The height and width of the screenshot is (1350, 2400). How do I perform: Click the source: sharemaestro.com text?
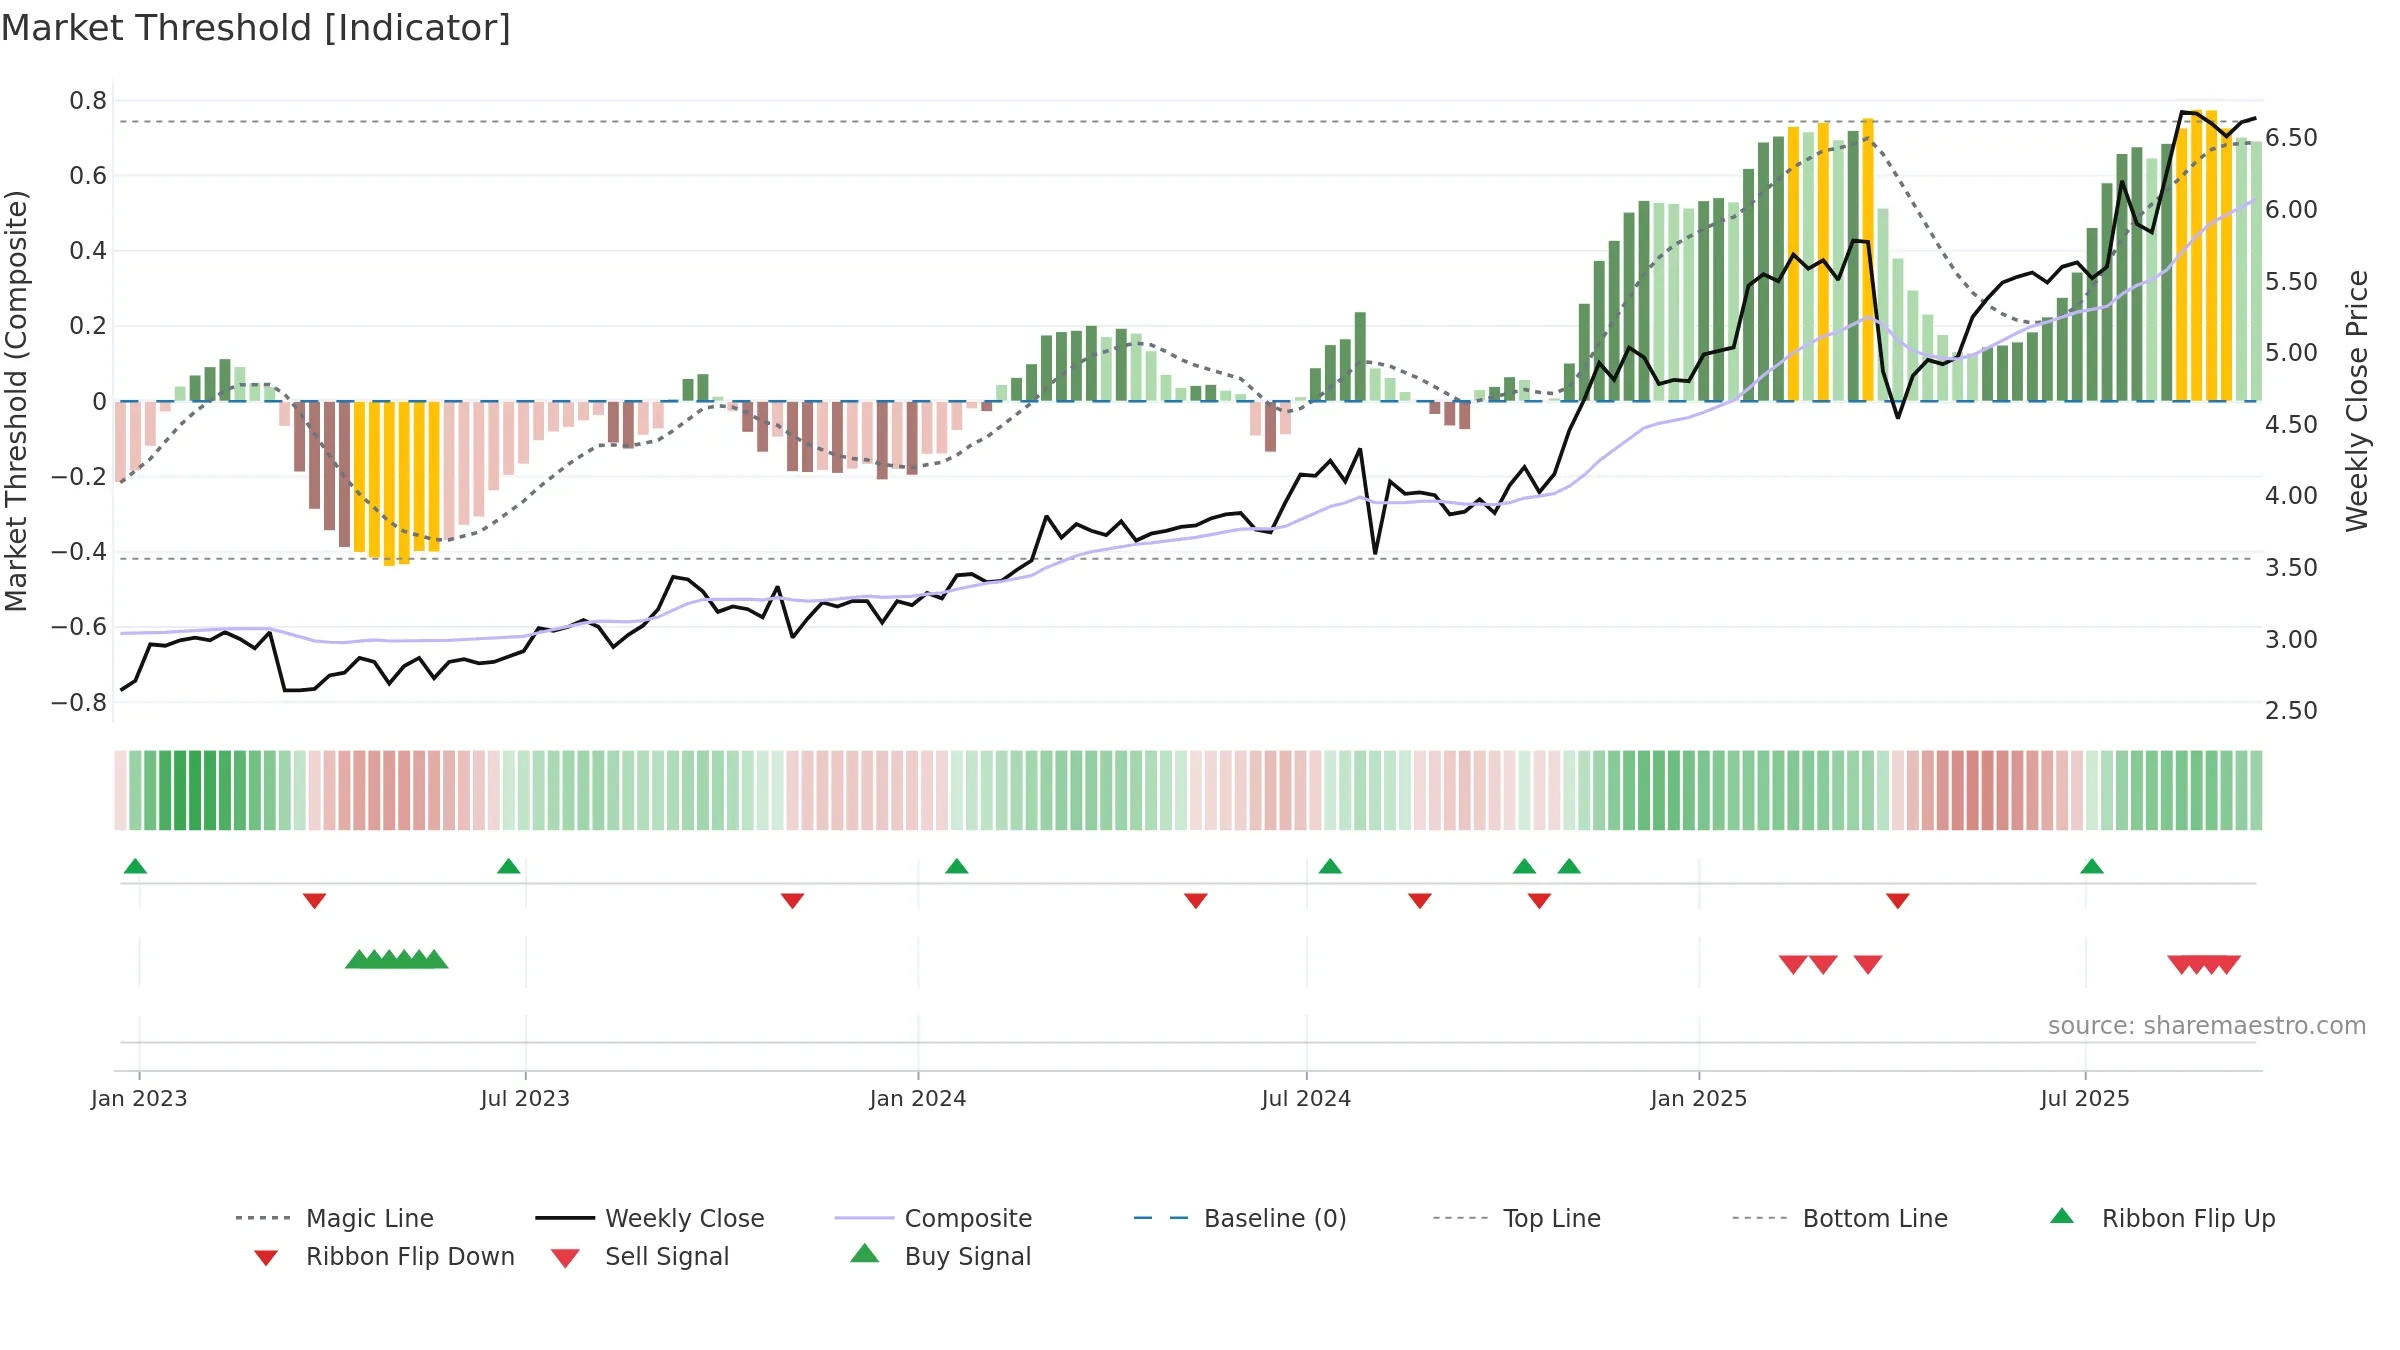point(2206,1025)
